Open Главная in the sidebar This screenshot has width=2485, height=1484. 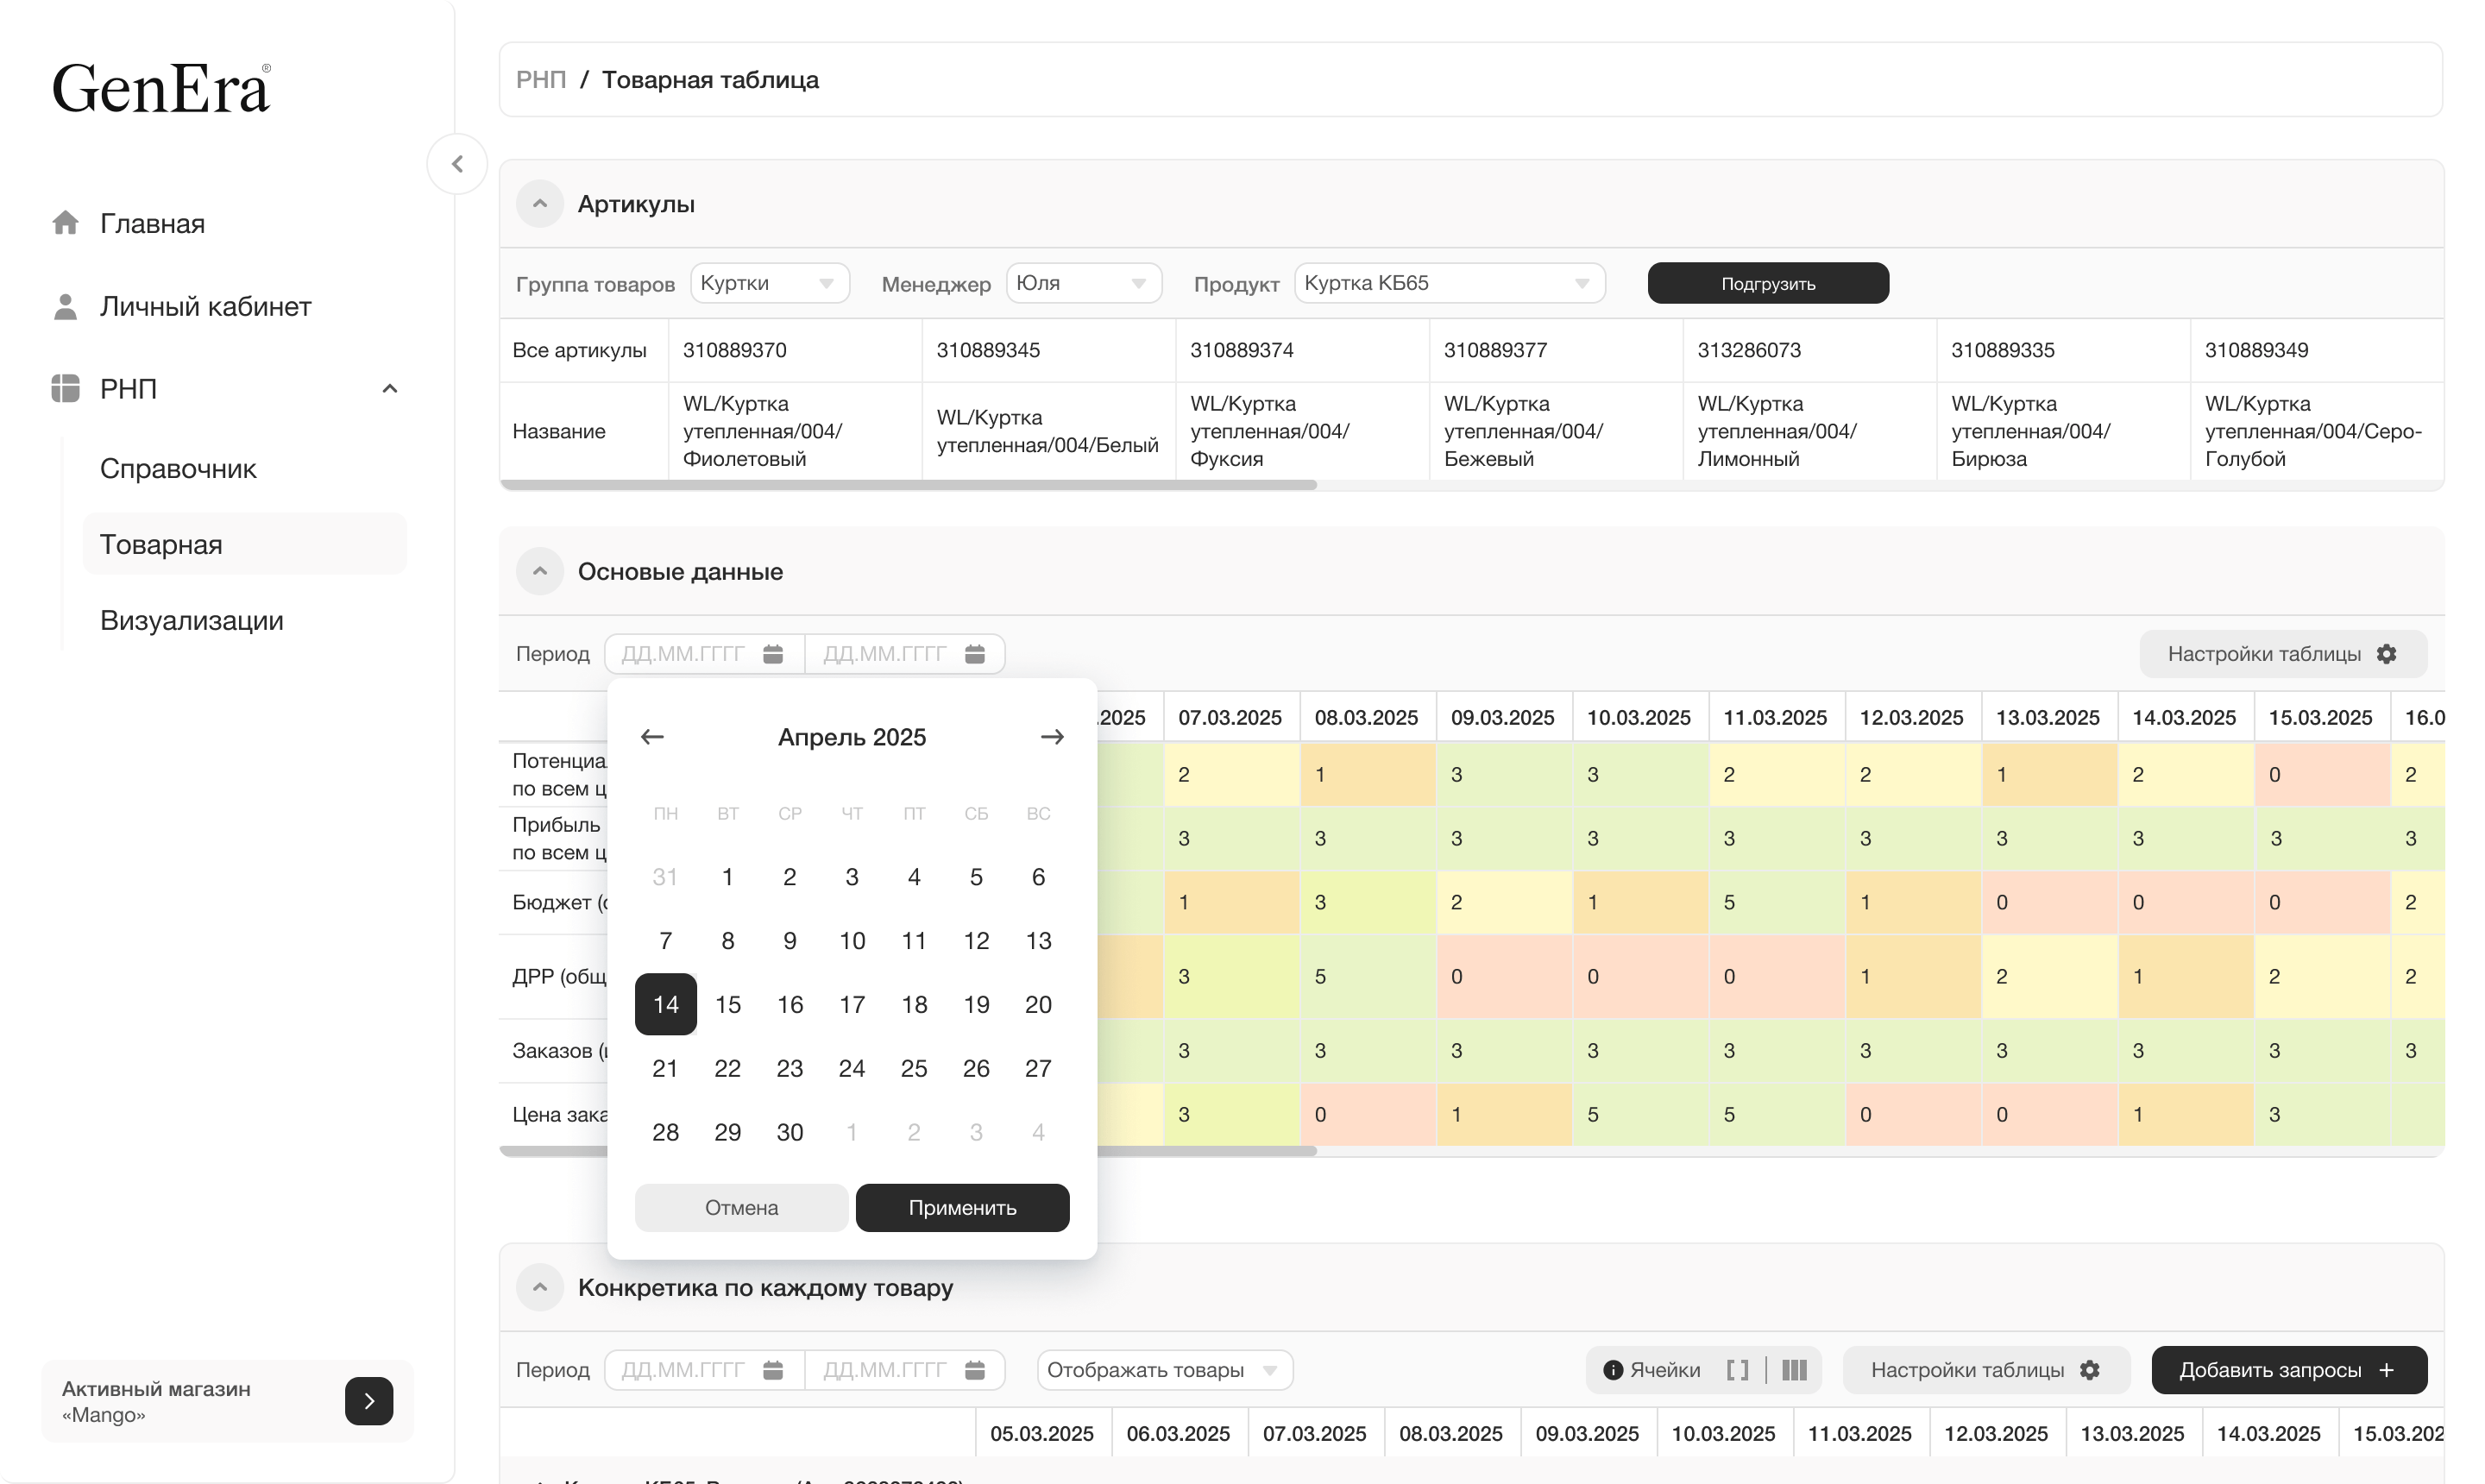[152, 223]
